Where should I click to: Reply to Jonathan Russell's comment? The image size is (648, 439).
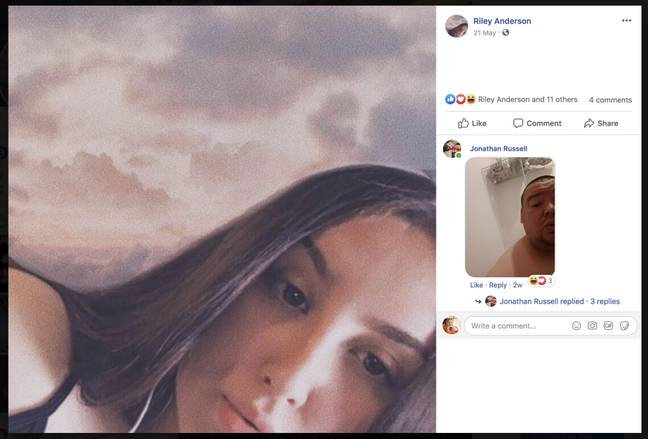[x=498, y=285]
